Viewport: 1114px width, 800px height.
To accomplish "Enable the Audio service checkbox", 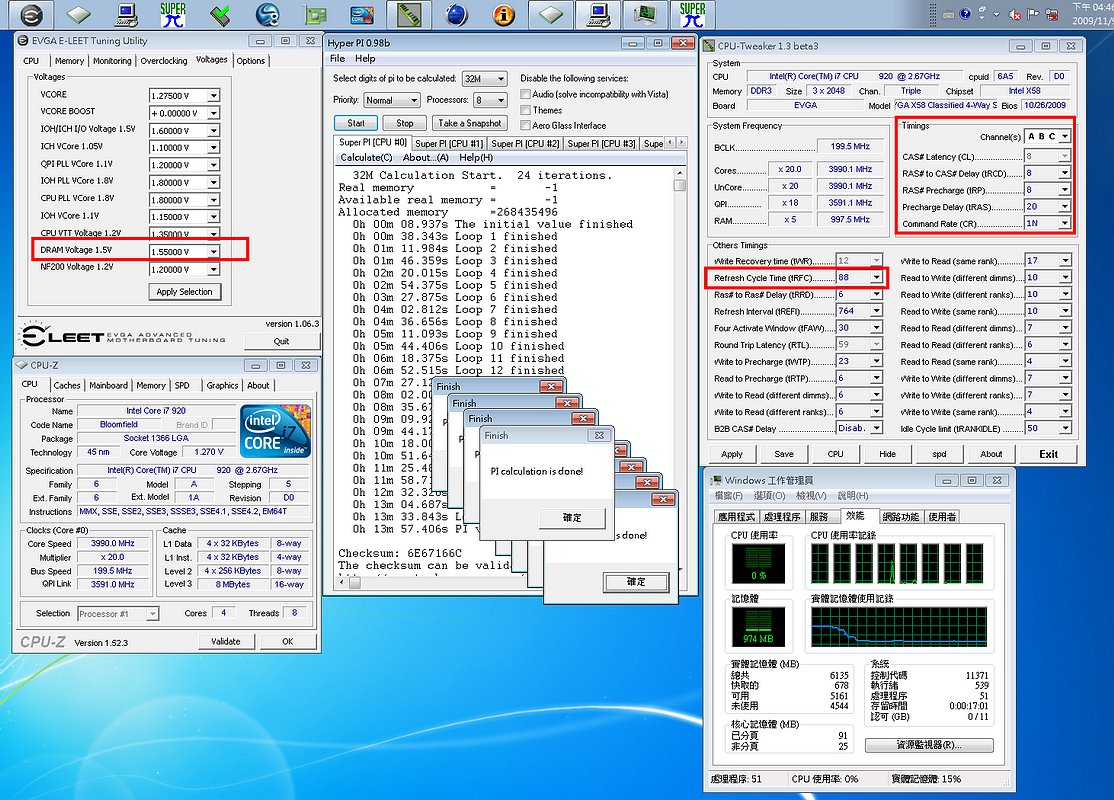I will [526, 94].
